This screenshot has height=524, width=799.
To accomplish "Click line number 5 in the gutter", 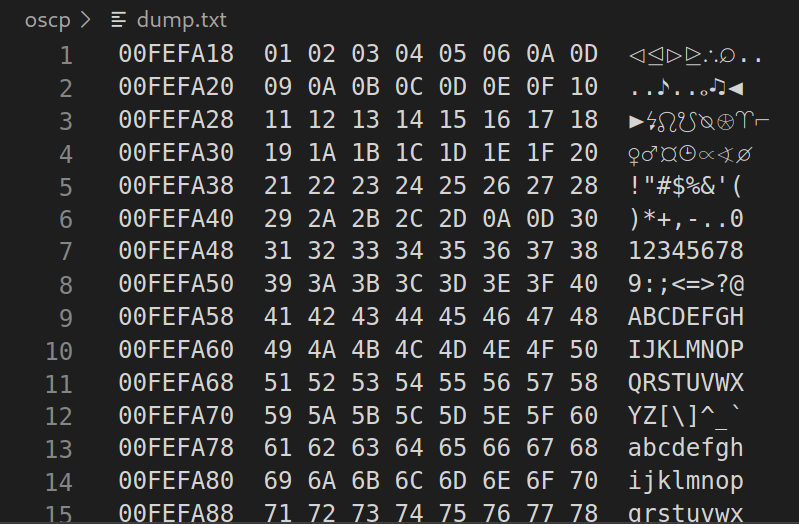I will (66, 187).
